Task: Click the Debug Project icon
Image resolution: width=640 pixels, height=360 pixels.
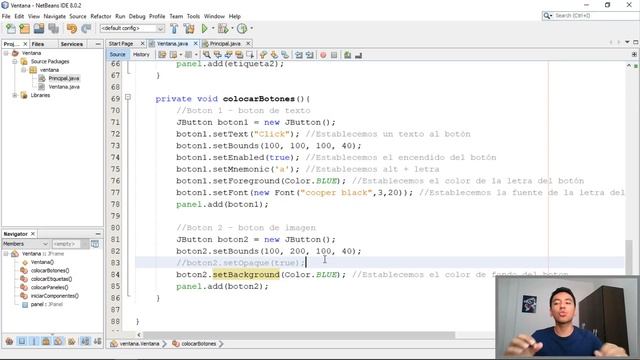Action: coord(223,29)
